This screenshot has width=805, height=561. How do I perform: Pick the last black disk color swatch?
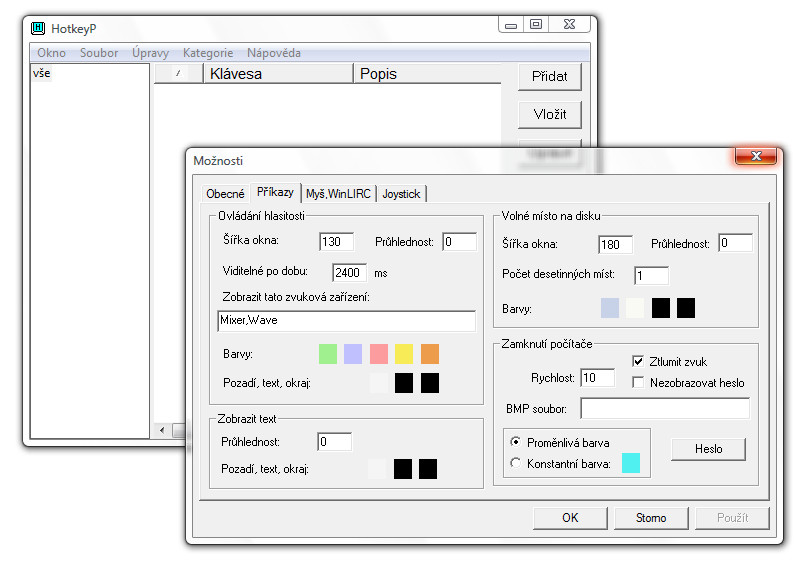click(x=686, y=308)
